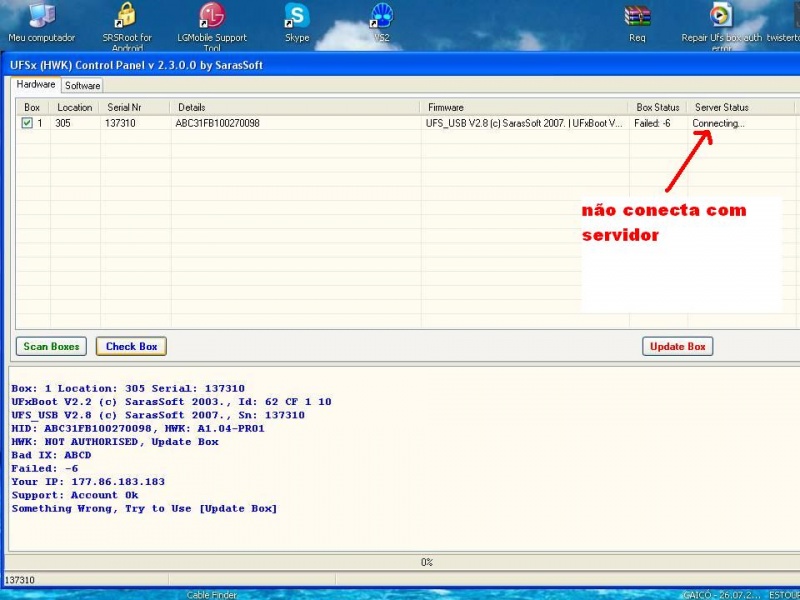Launch the LGMobile Support Tool icon
This screenshot has height=600, width=800.
212,26
